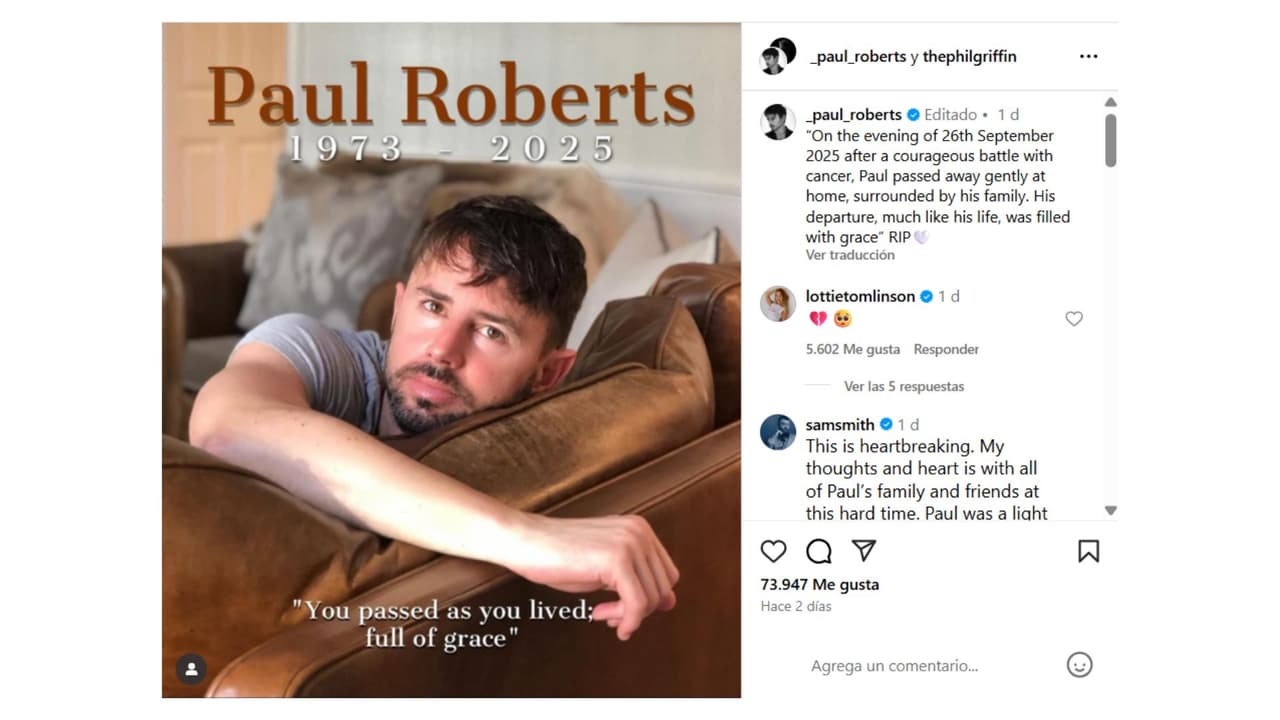Click the scrollbar down arrow in comments
The width and height of the screenshot is (1280, 720).
click(1110, 510)
